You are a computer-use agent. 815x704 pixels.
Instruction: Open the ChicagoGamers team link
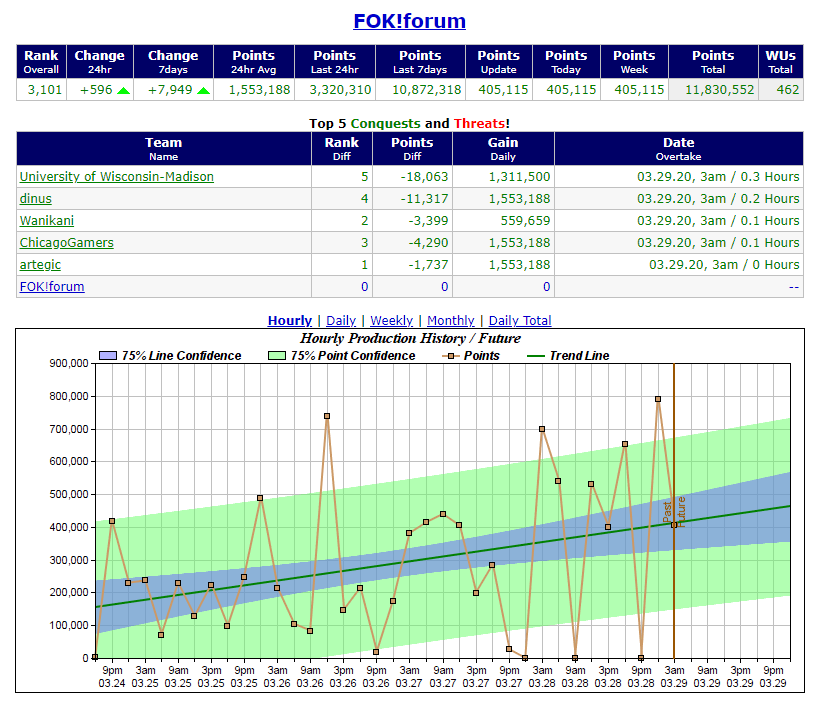point(67,243)
